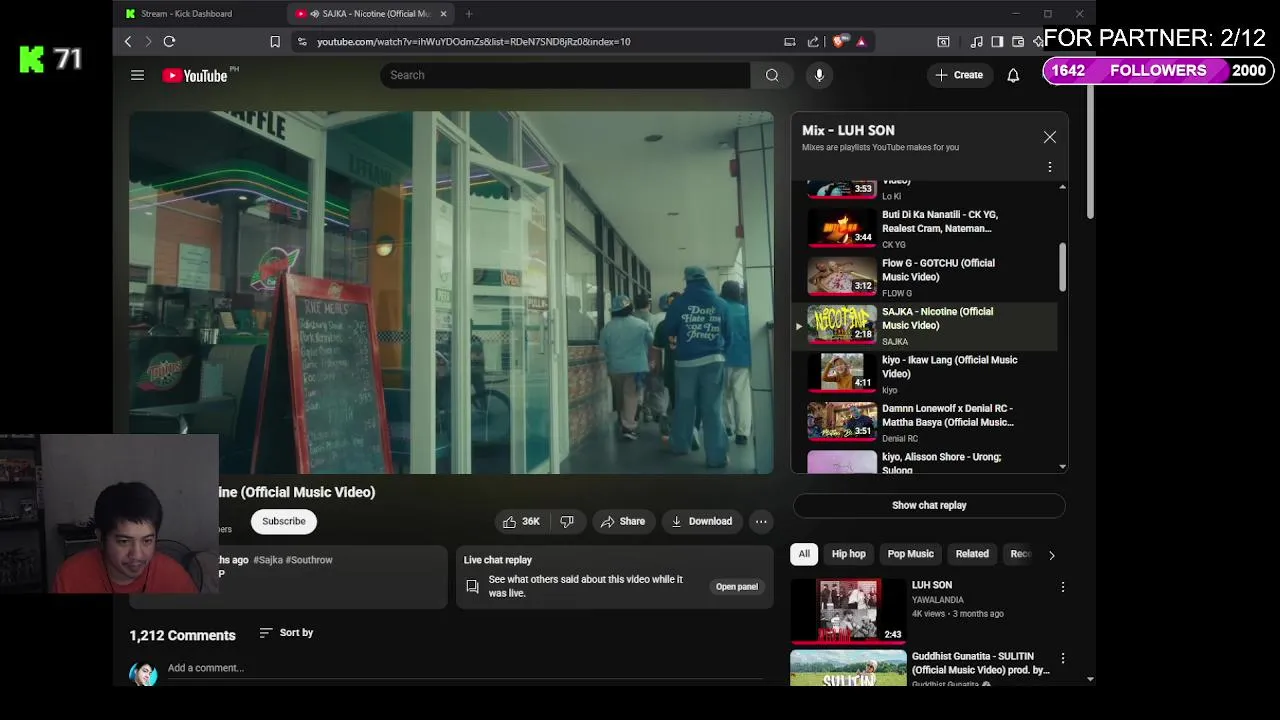
Task: Open site settings icon in address bar
Action: [x=302, y=41]
